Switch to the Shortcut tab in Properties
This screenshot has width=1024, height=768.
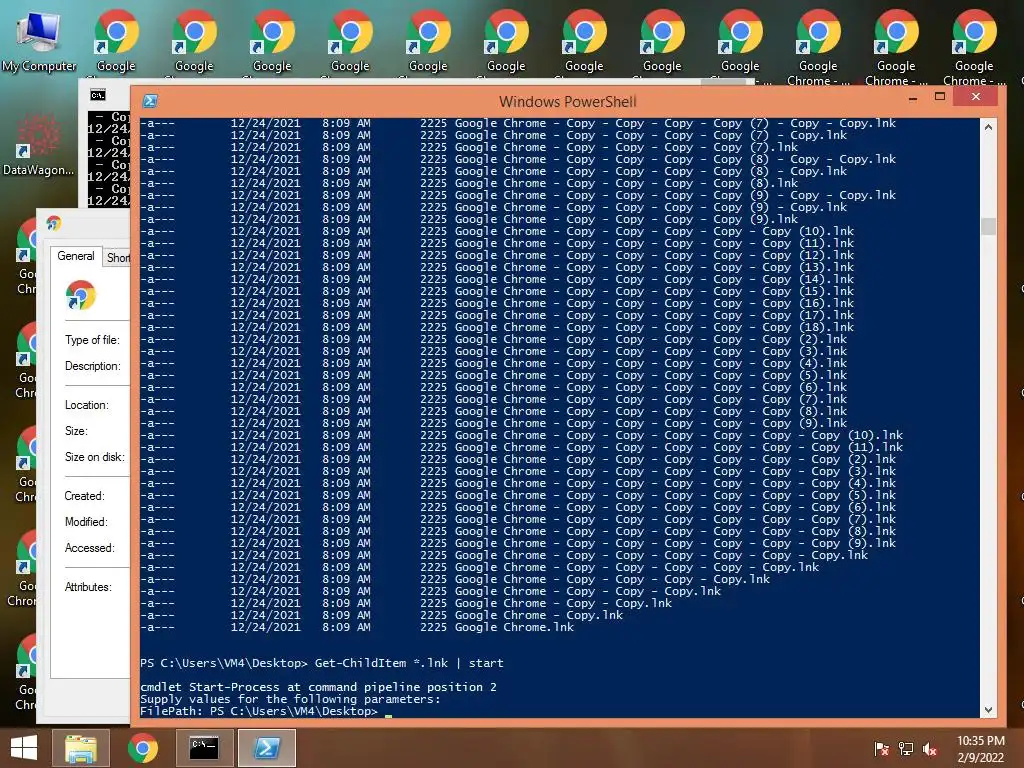click(x=118, y=258)
